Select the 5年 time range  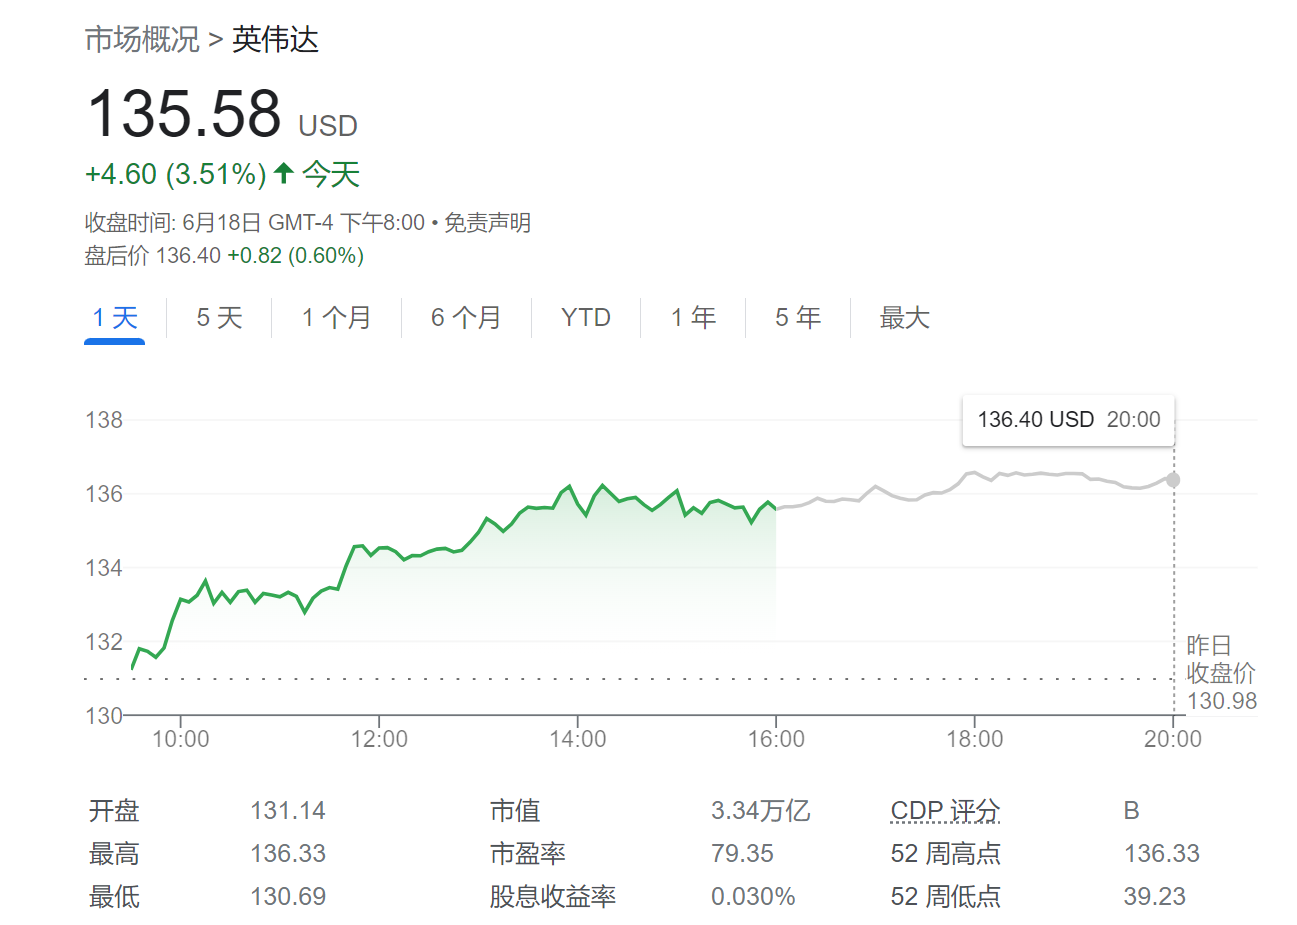(797, 317)
